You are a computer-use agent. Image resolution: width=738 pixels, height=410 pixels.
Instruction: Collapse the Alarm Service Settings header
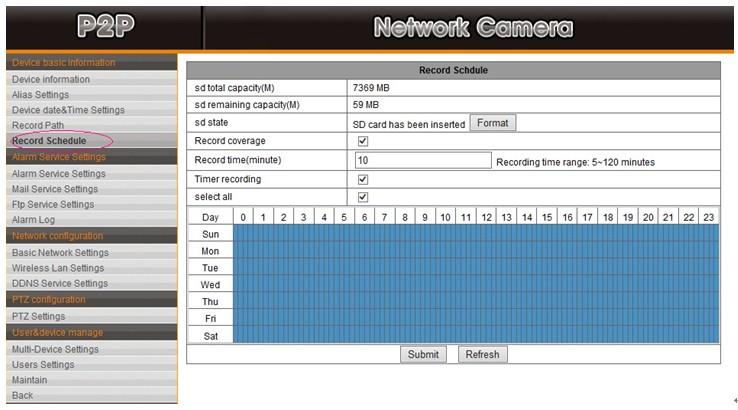[x=58, y=157]
